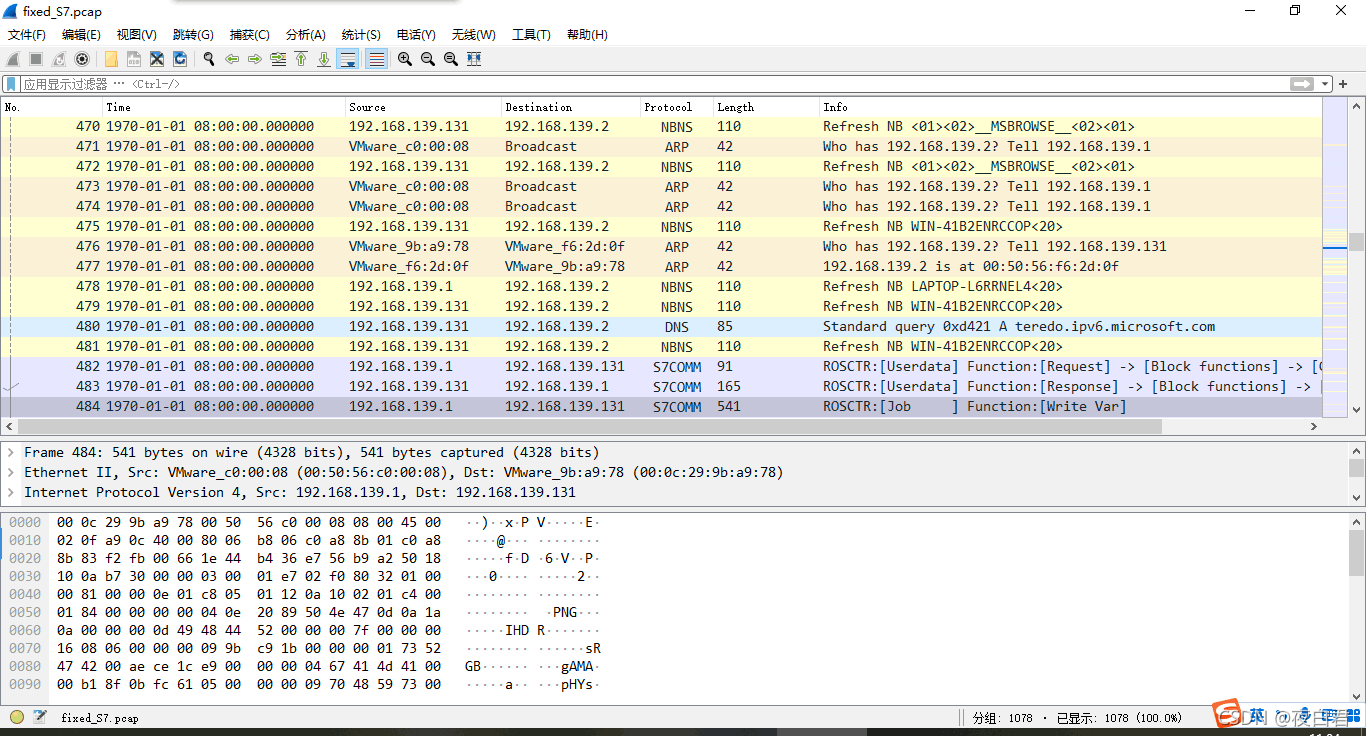The width and height of the screenshot is (1366, 736).
Task: Expand the Ethernet II section
Action: tap(12, 472)
